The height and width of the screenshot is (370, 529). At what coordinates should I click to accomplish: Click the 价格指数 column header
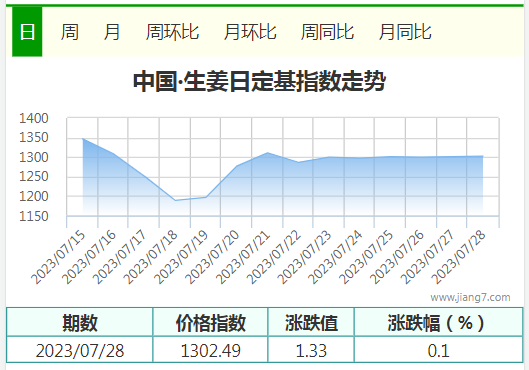tap(210, 322)
